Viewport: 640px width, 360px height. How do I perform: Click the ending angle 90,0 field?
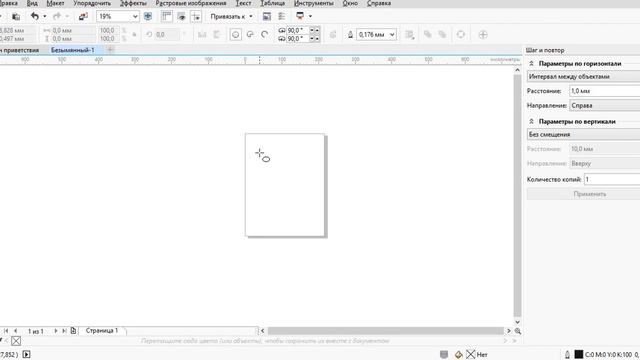coord(298,39)
